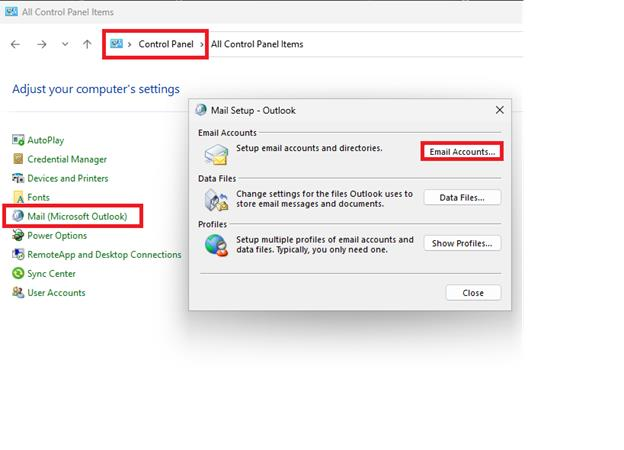Click the Profiles globe icon
Image resolution: width=624 pixels, height=450 pixels.
tap(216, 245)
